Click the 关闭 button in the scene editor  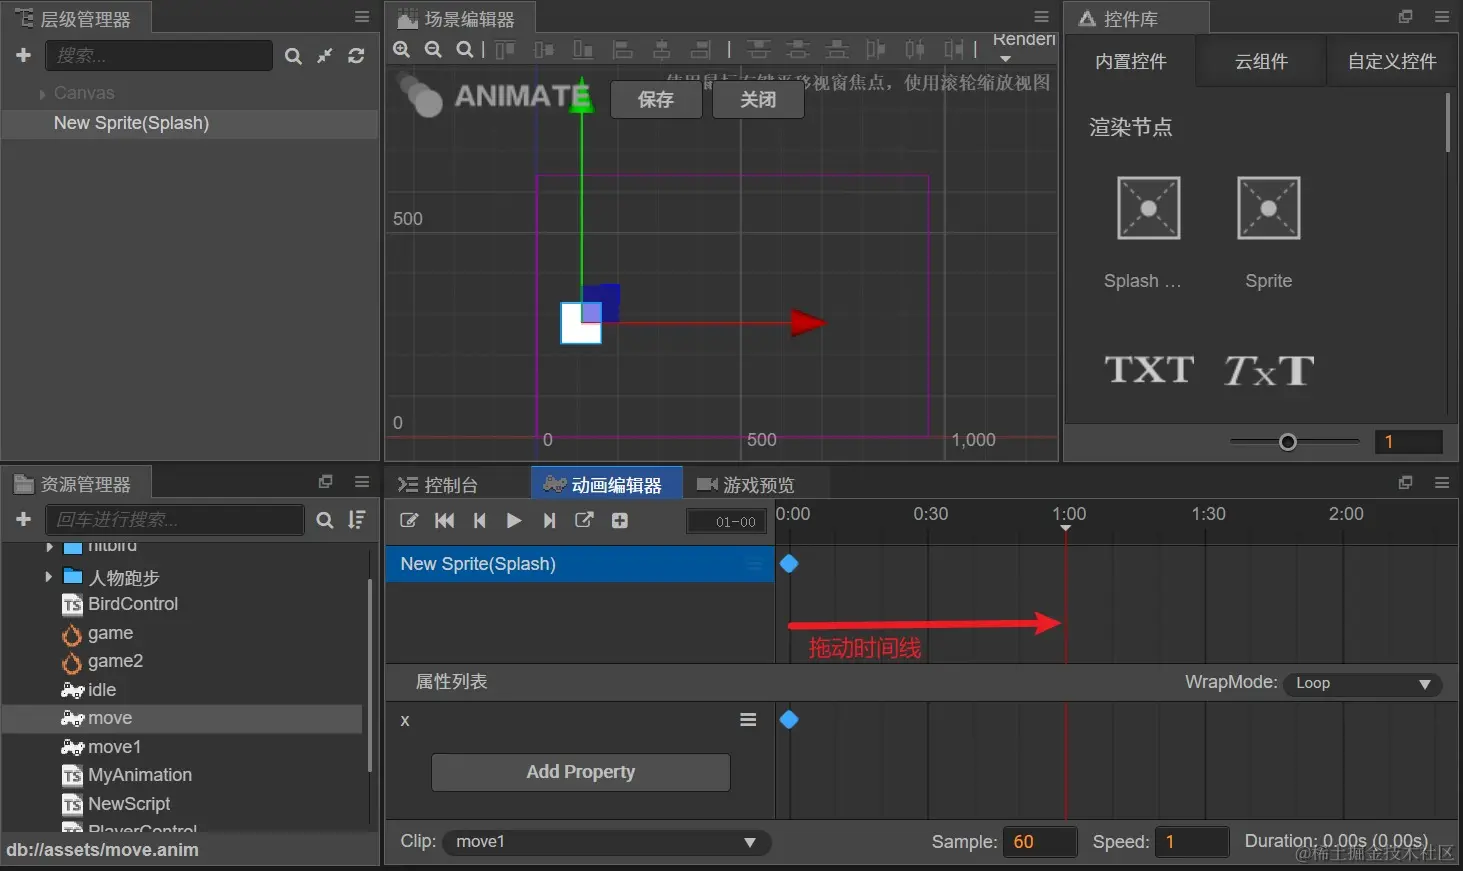click(x=758, y=99)
